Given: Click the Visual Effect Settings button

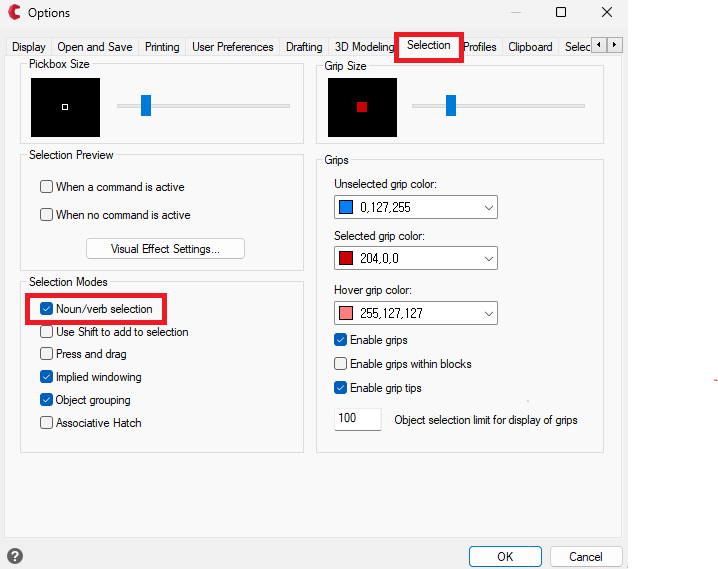Looking at the screenshot, I should click(165, 249).
